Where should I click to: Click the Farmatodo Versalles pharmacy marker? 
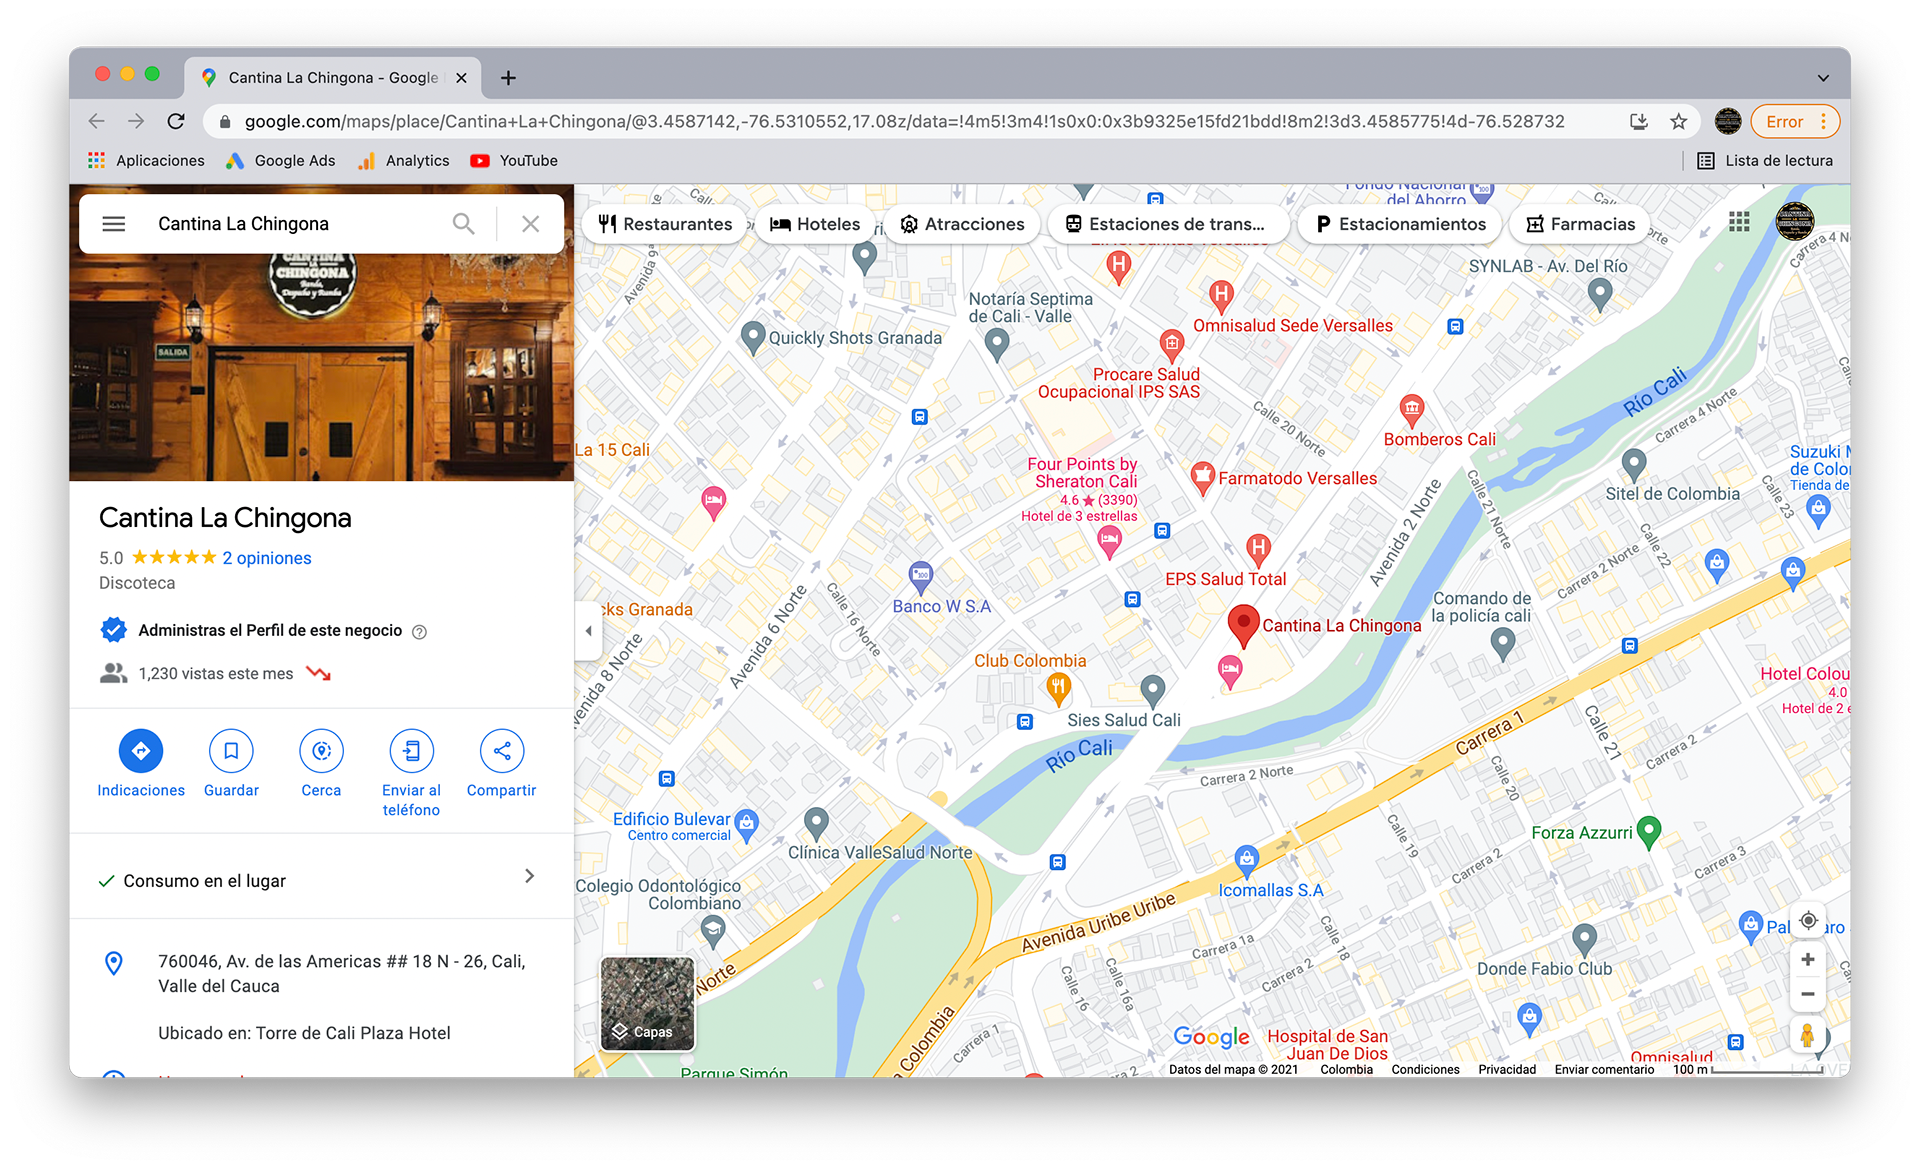click(1203, 477)
